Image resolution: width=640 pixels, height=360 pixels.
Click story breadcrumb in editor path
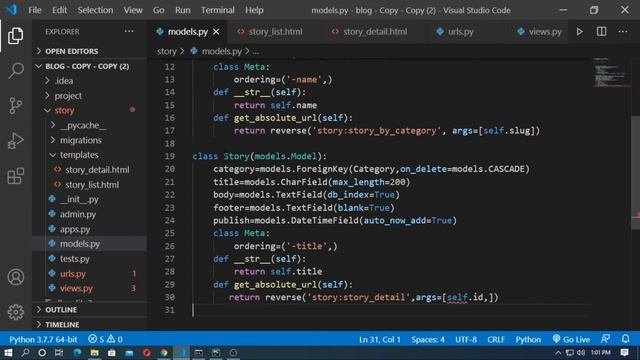pyautogui.click(x=167, y=51)
